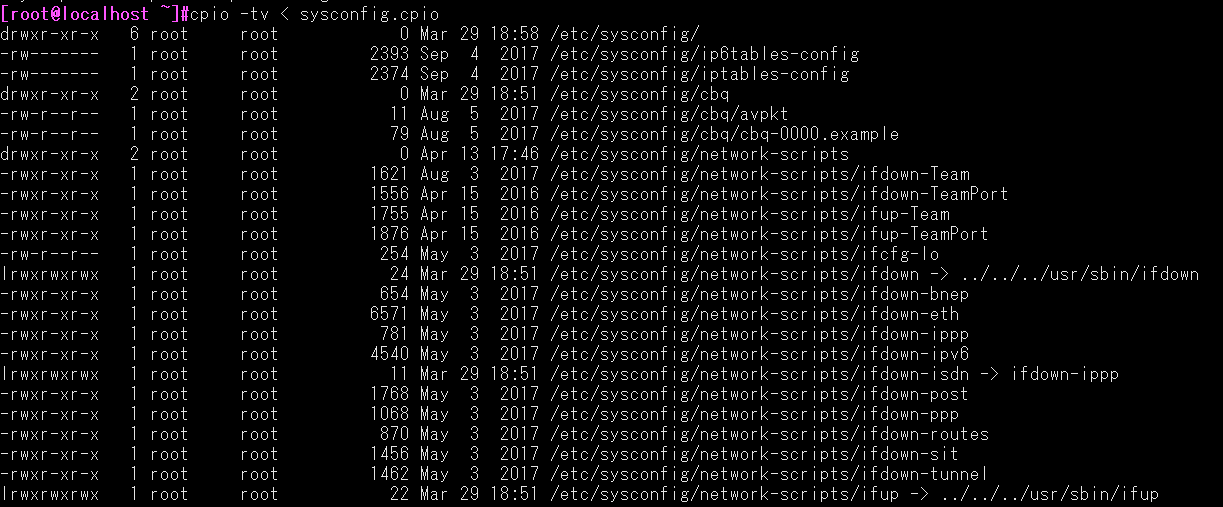Click the ifcfg-lo file path

pos(744,254)
